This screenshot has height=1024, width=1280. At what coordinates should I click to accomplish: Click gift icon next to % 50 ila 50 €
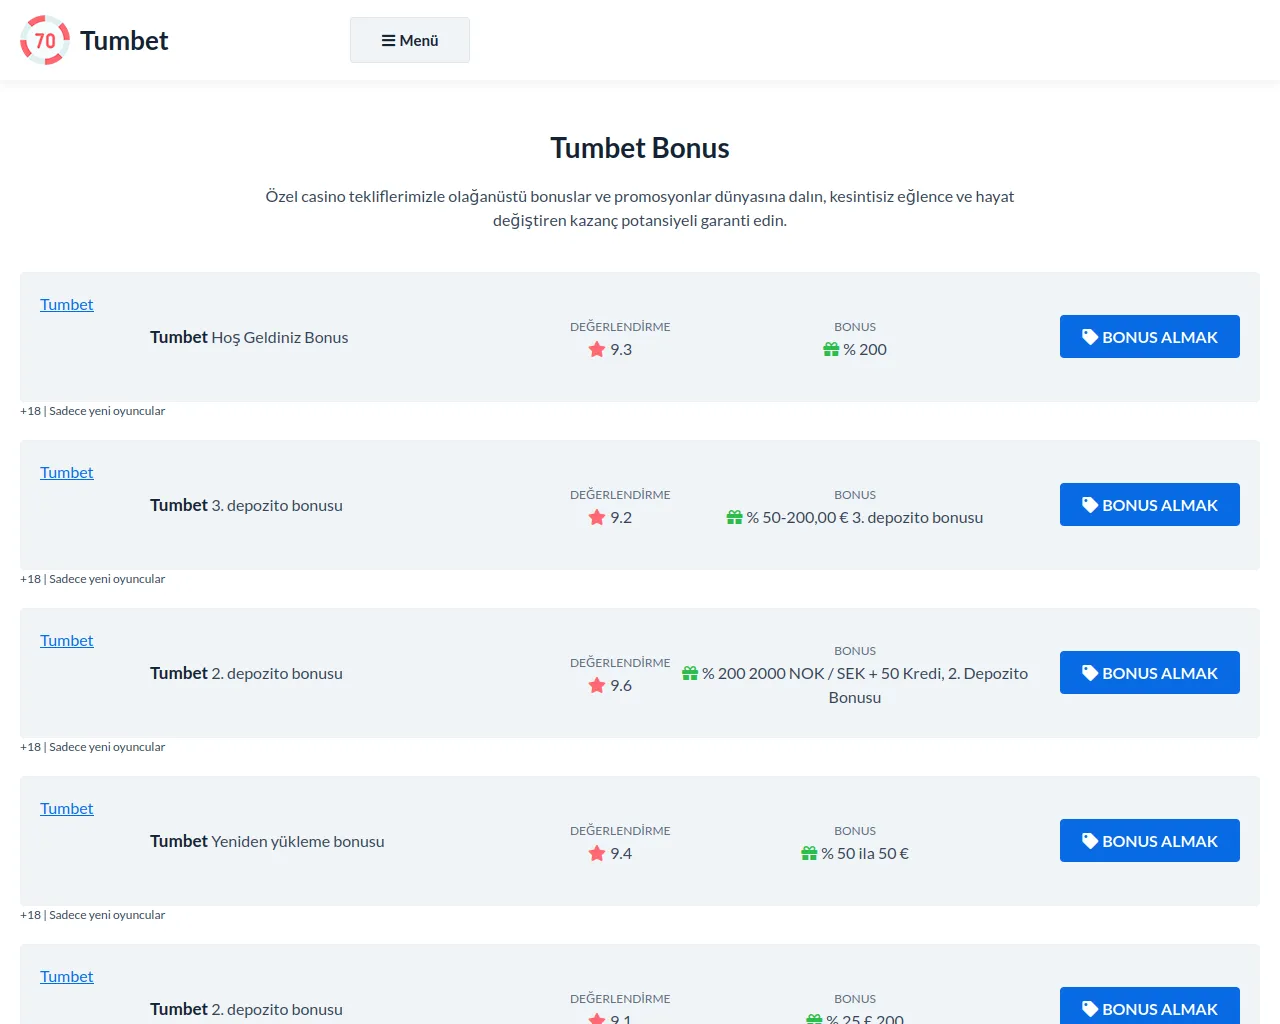pos(809,853)
